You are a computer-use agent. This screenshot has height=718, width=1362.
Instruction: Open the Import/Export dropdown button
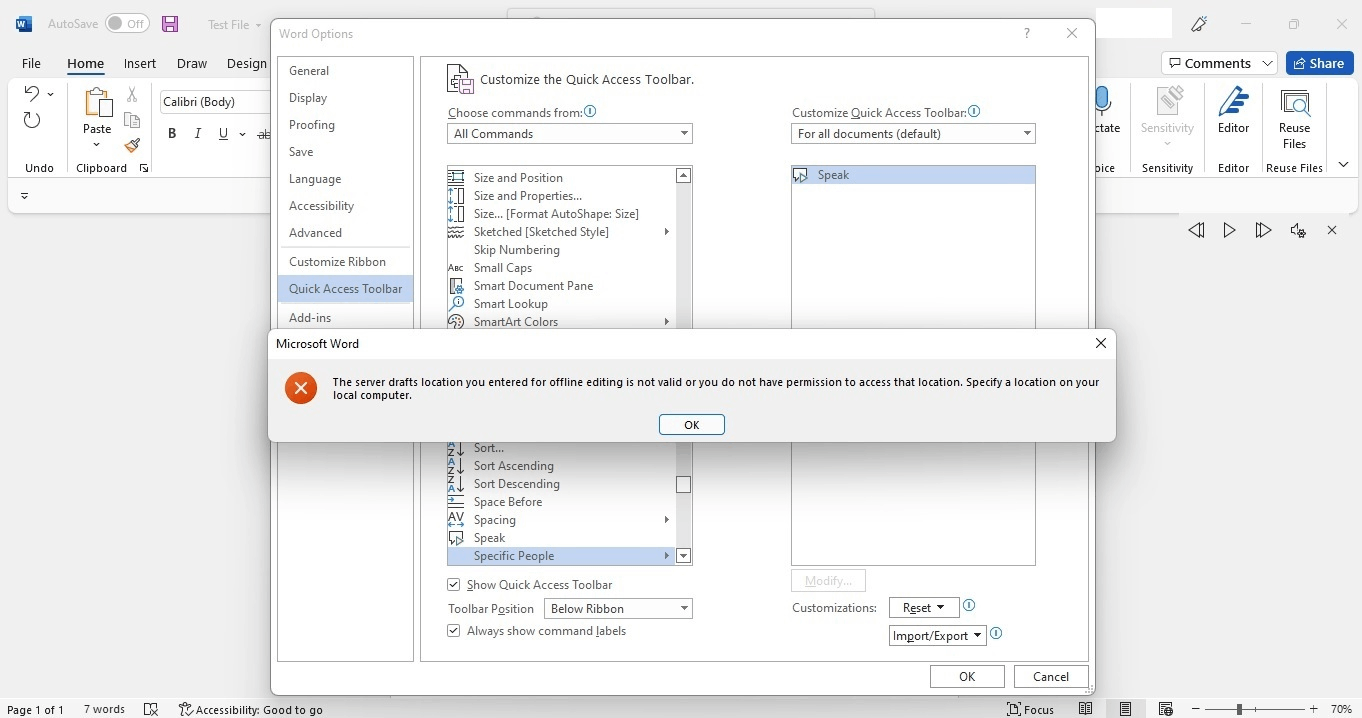[x=937, y=636]
